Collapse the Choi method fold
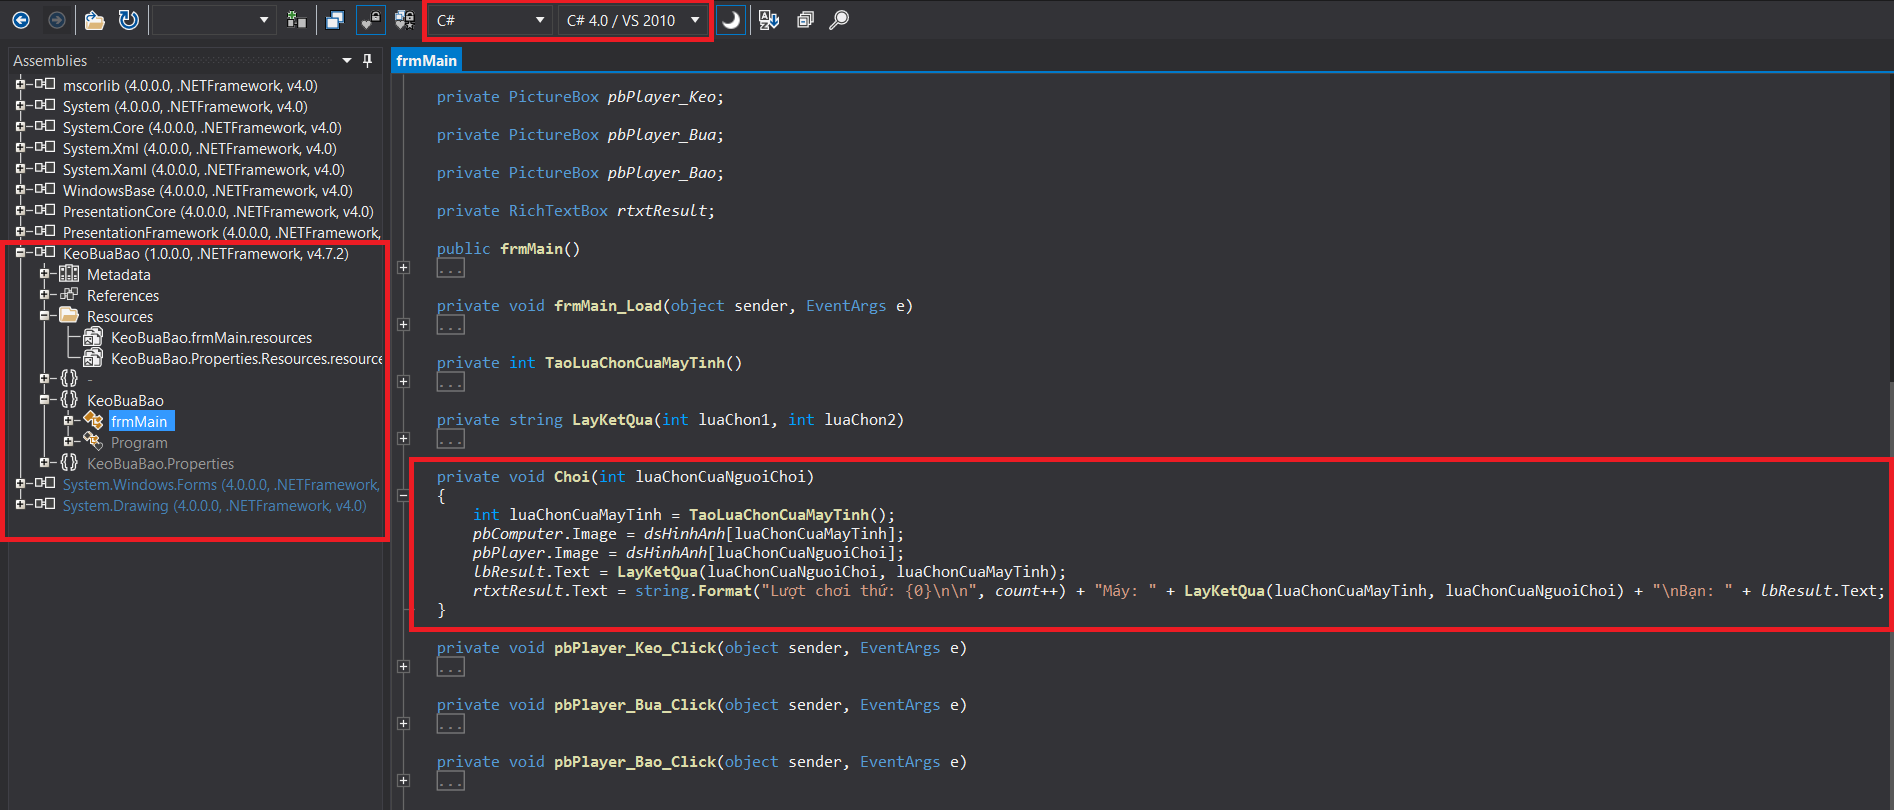Viewport: 1894px width, 810px height. click(x=403, y=496)
